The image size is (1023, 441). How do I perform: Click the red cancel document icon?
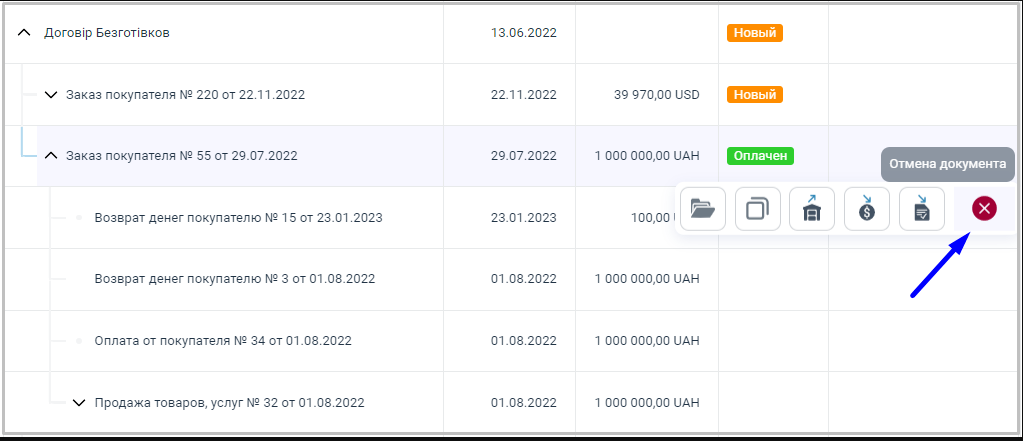click(984, 208)
